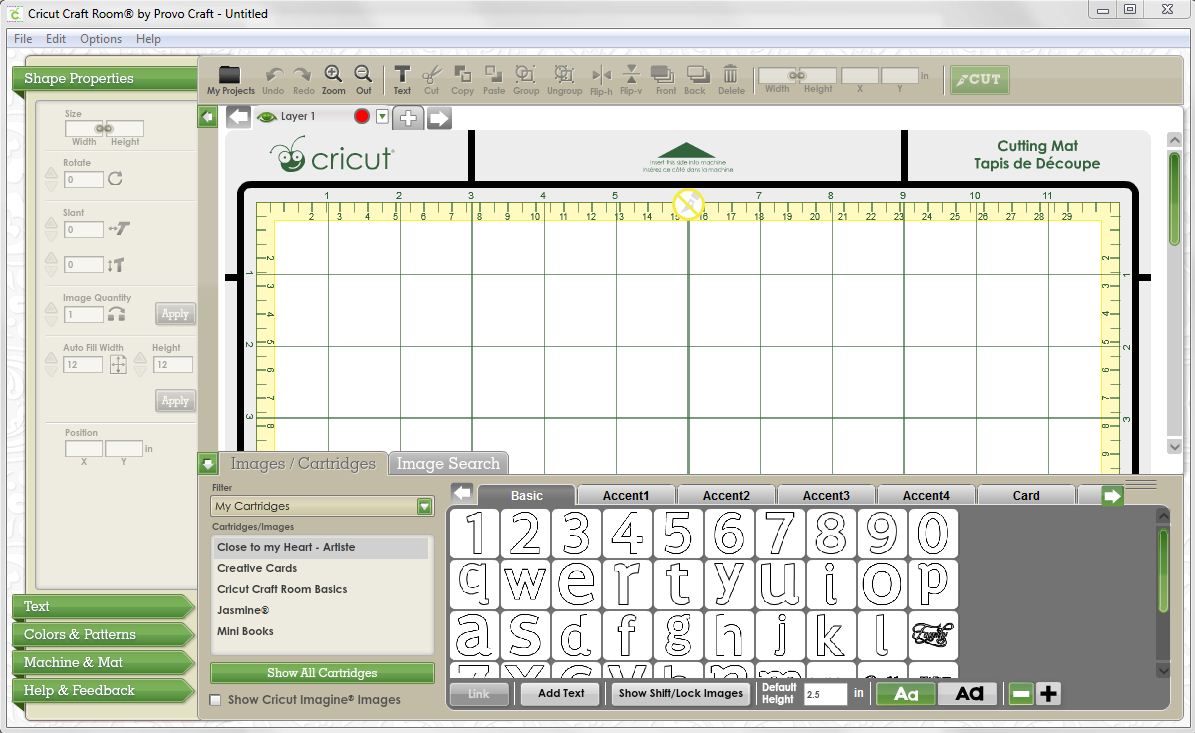Screen dimensions: 1195x733
Task: Expand the Machine & Mat panel
Action: click(104, 663)
